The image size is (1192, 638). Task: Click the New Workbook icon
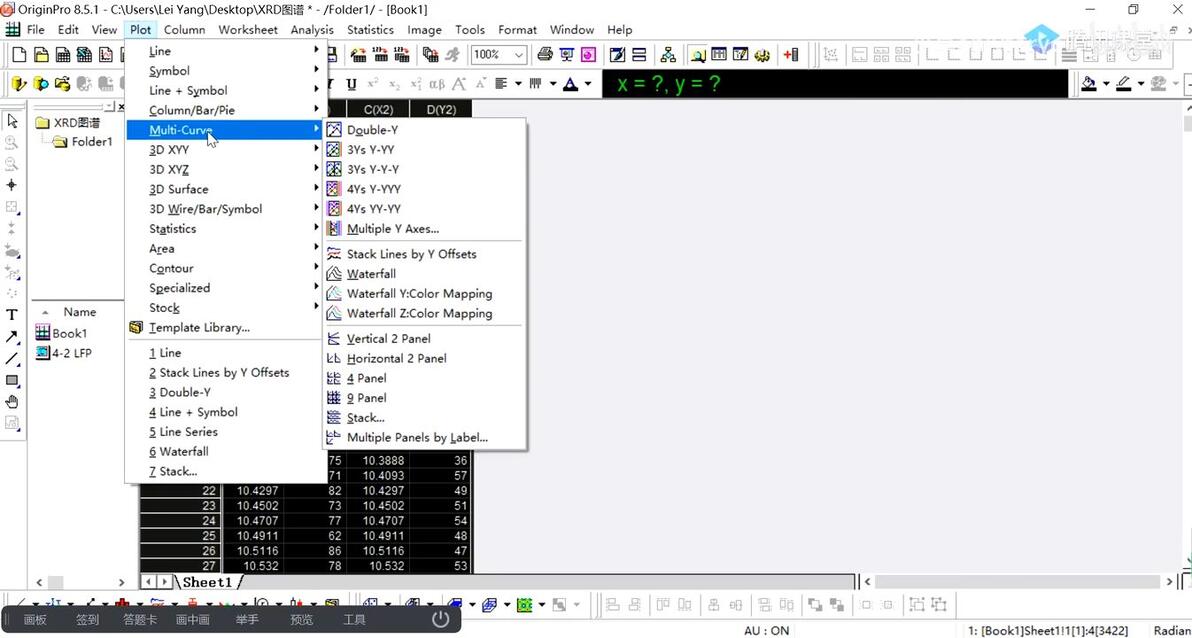click(x=63, y=55)
